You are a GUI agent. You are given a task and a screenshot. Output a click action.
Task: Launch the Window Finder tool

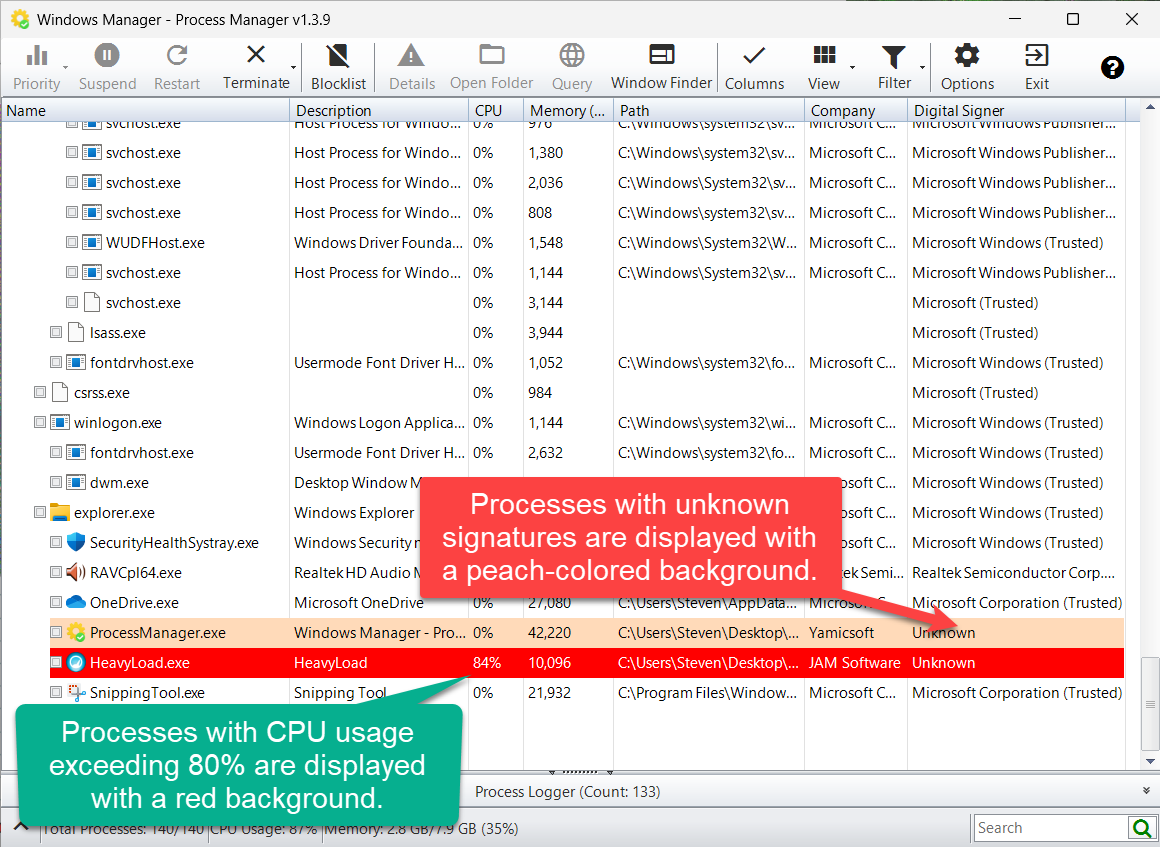point(661,67)
